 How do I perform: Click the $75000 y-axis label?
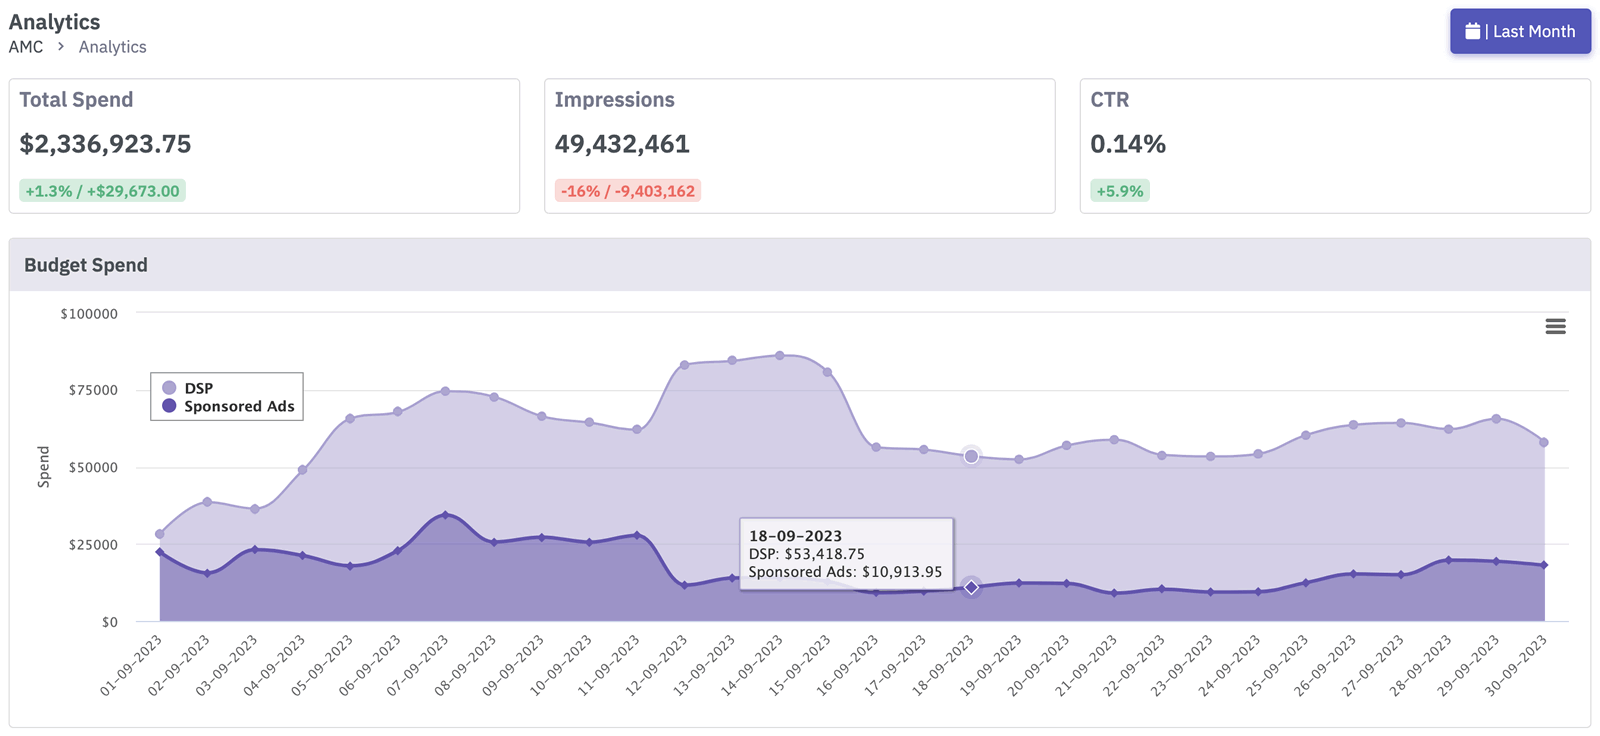93,390
